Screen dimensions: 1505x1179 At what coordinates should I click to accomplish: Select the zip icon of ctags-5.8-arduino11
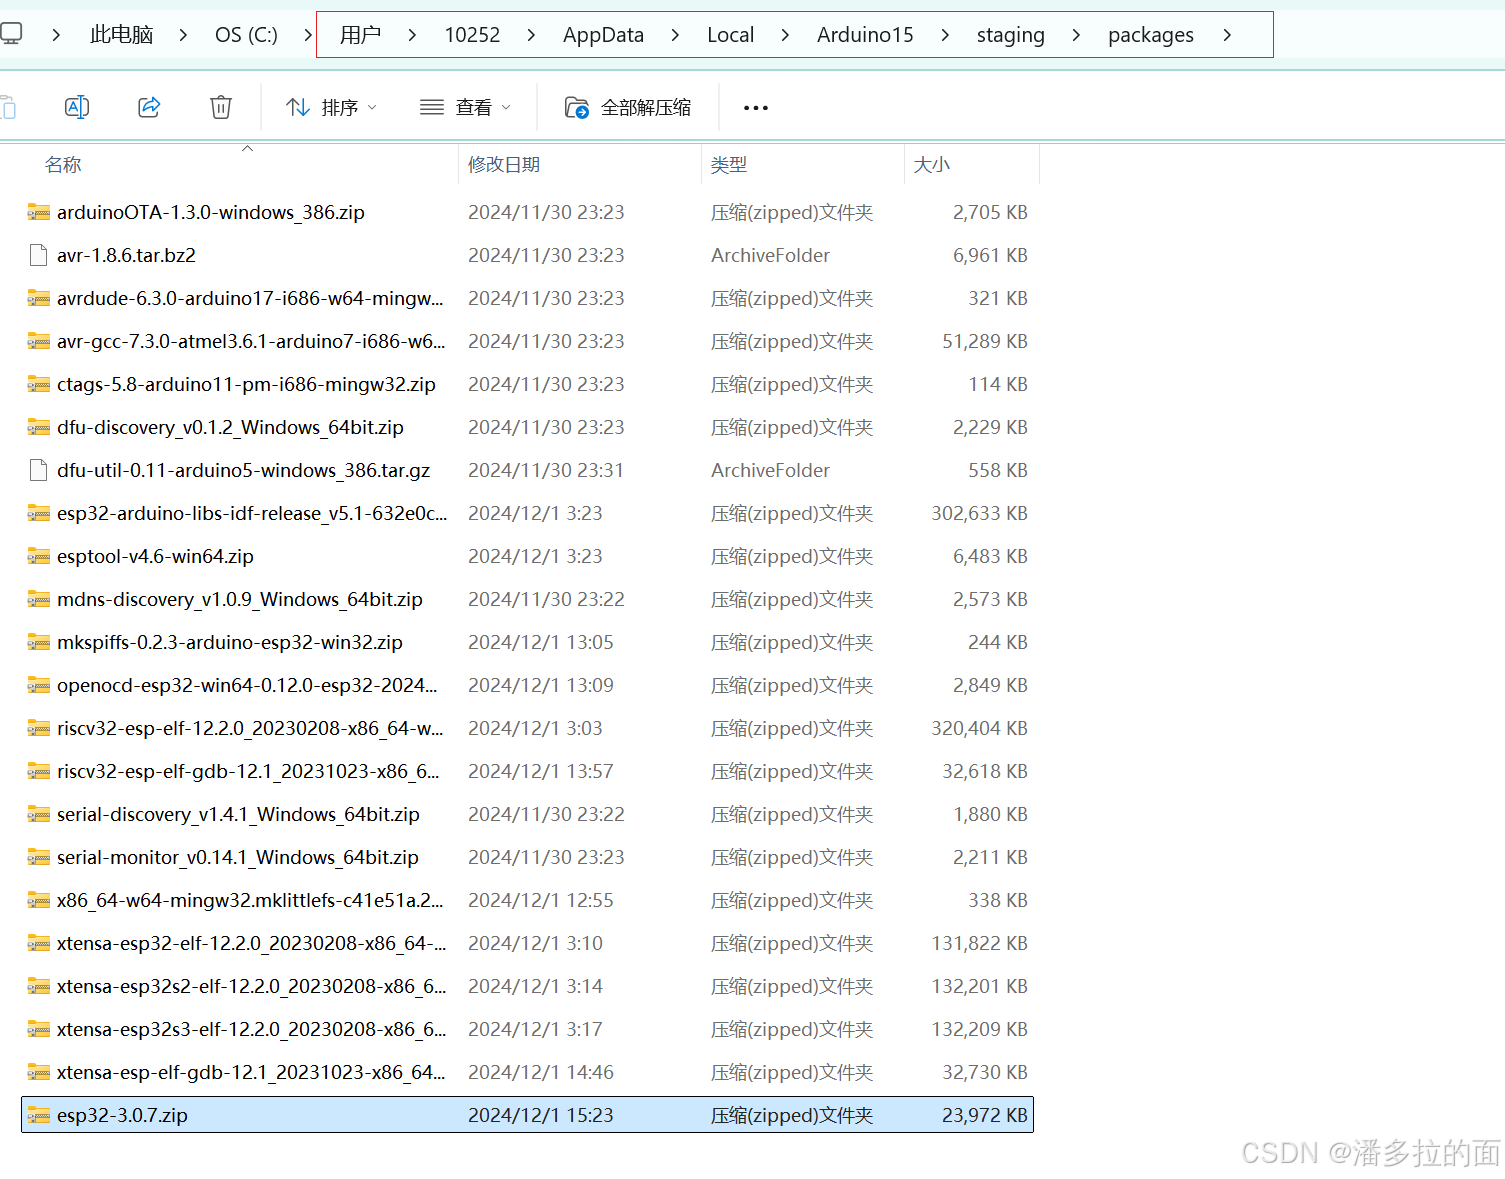pos(39,384)
